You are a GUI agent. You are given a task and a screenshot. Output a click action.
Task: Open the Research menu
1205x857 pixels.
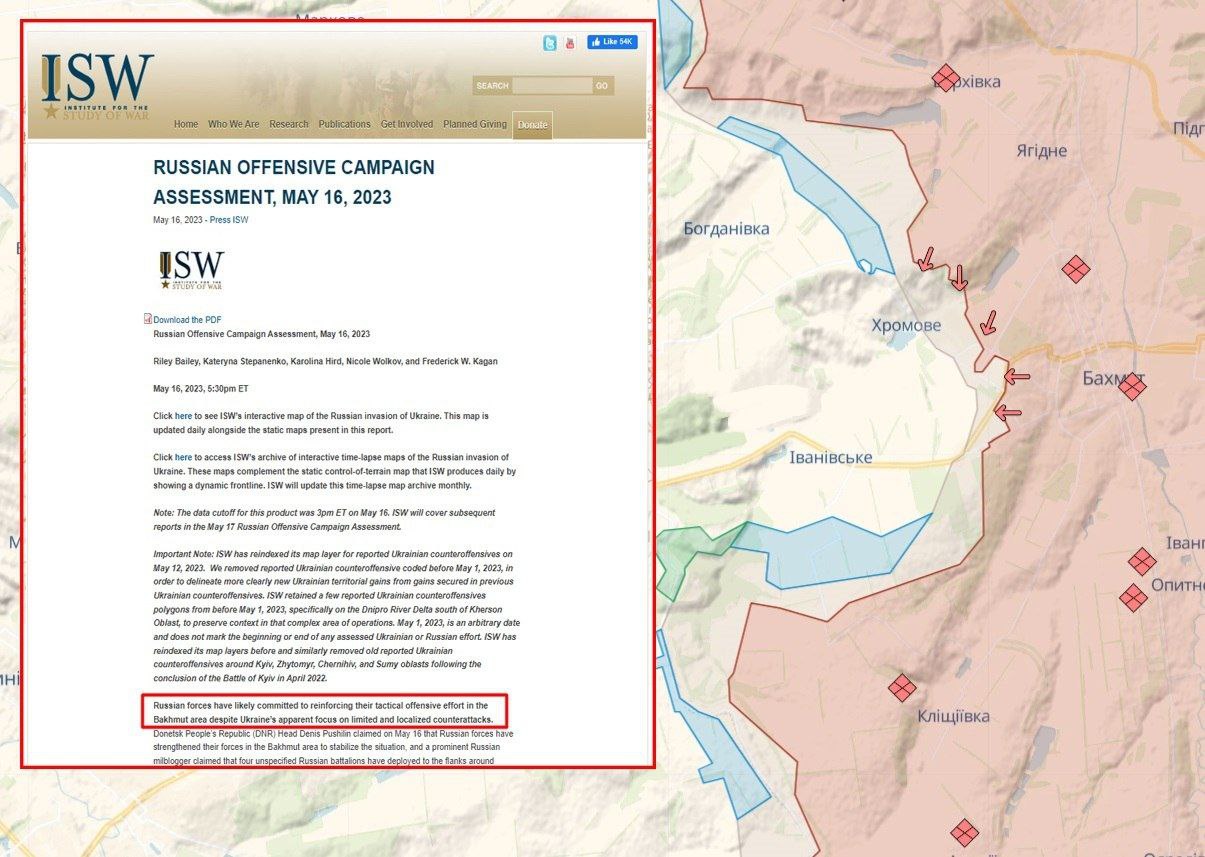pos(289,124)
